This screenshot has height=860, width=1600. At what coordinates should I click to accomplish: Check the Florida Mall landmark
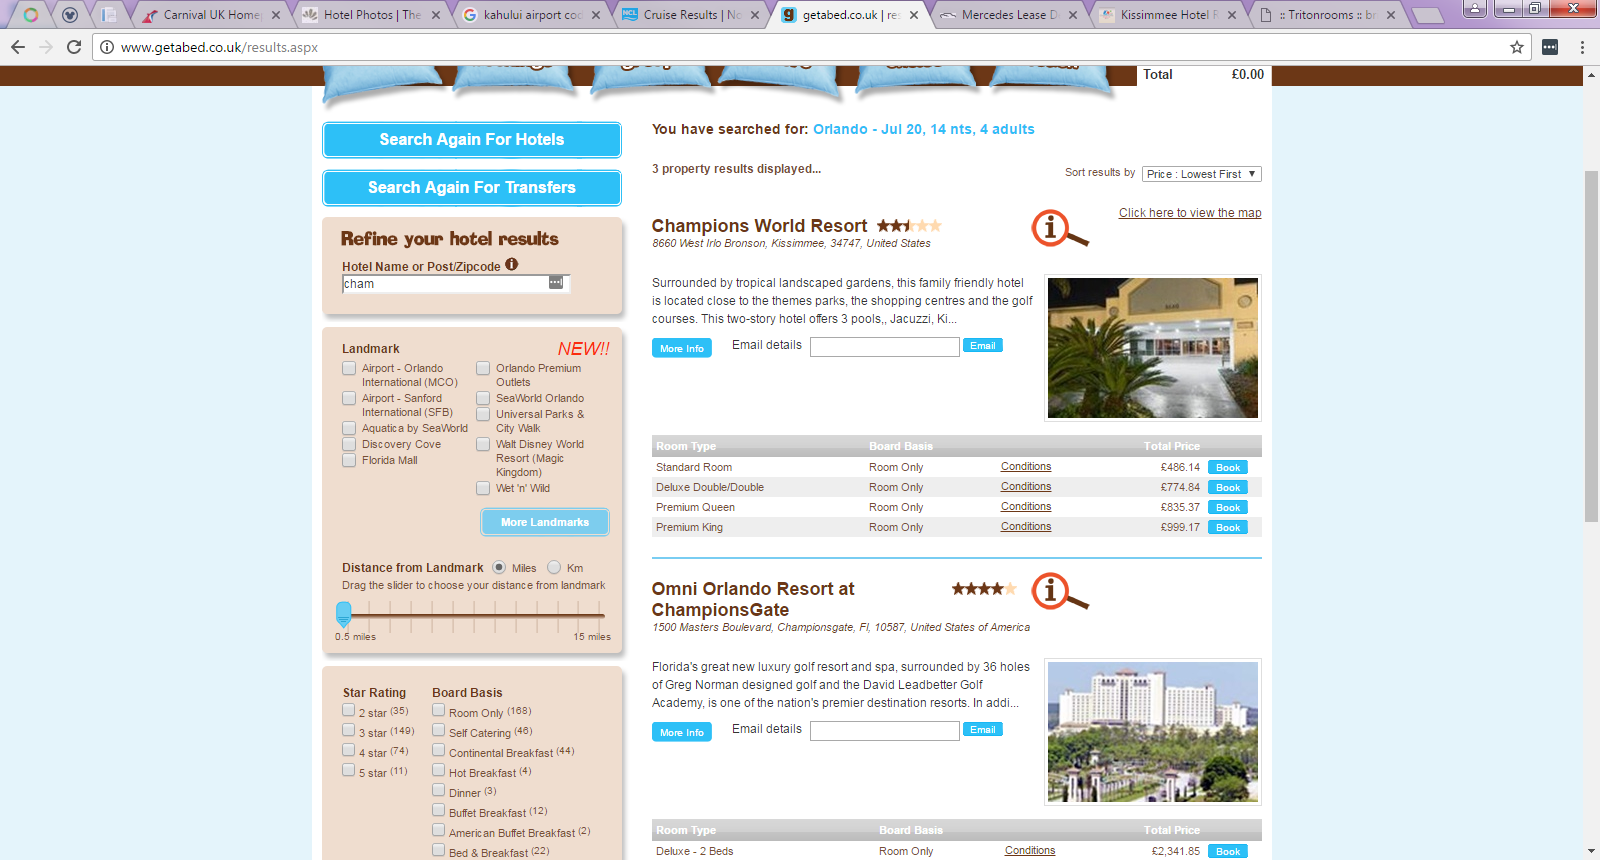point(349,461)
